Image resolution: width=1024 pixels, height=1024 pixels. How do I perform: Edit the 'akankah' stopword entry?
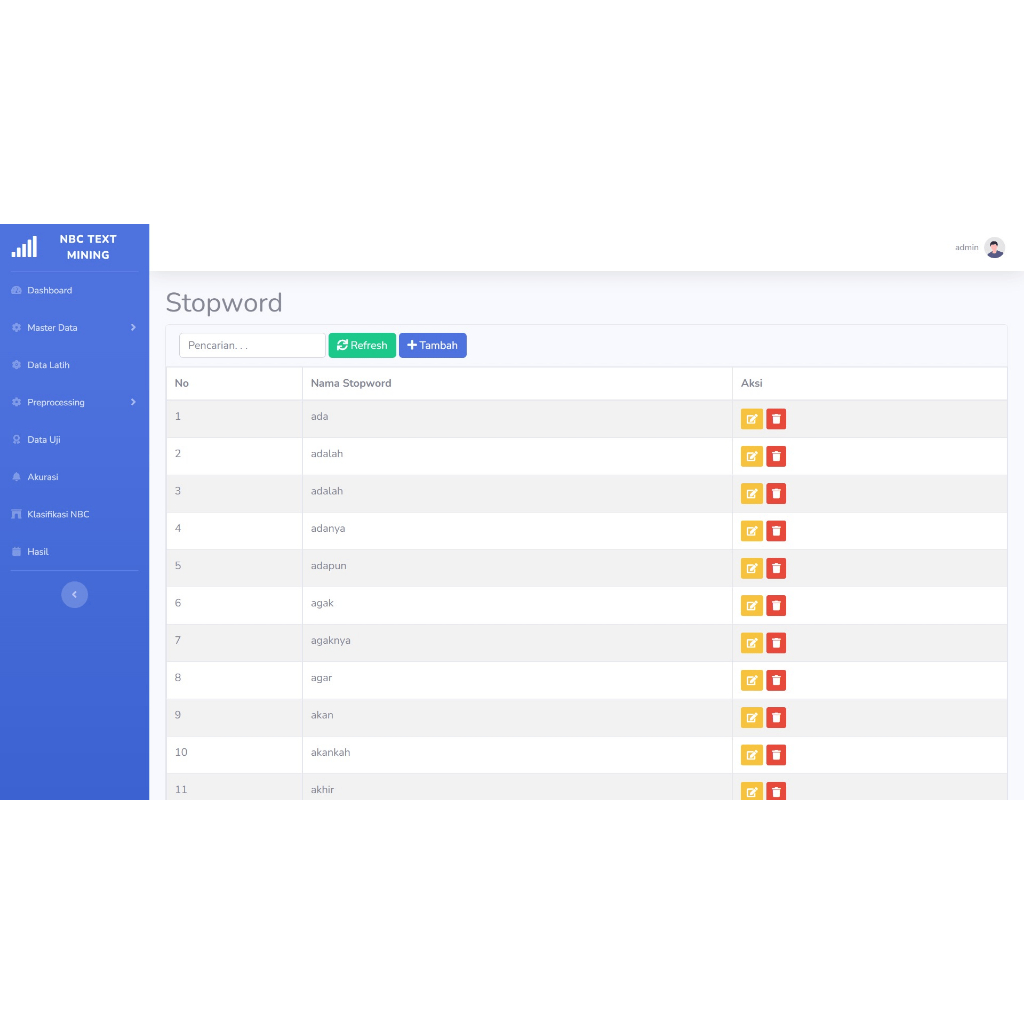751,755
